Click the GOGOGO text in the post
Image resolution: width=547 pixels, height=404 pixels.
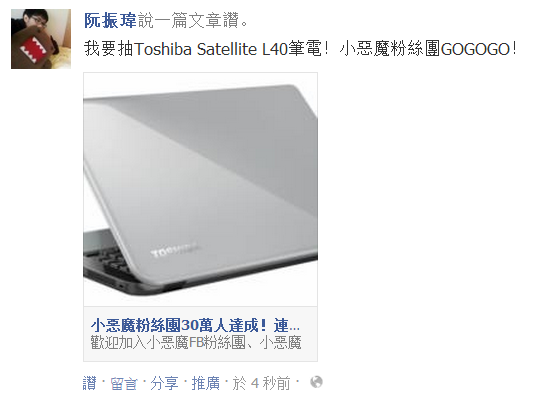pyautogui.click(x=475, y=49)
